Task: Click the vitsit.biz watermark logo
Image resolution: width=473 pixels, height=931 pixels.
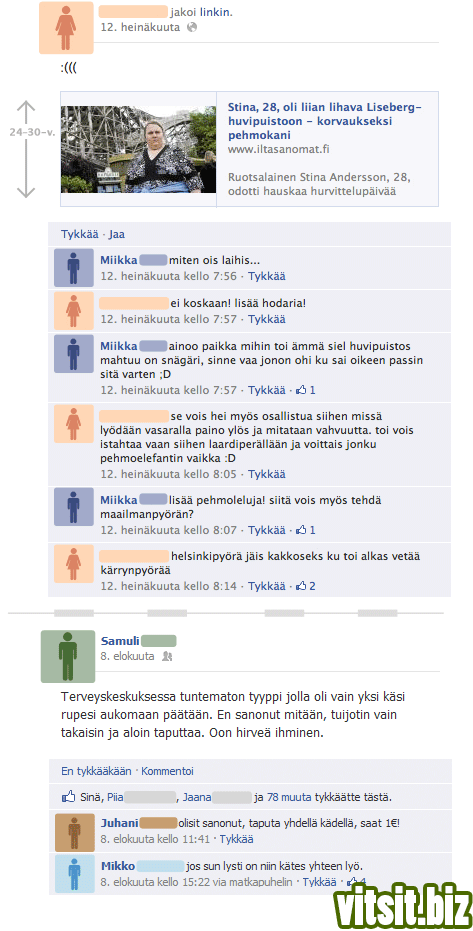Action: pyautogui.click(x=399, y=905)
